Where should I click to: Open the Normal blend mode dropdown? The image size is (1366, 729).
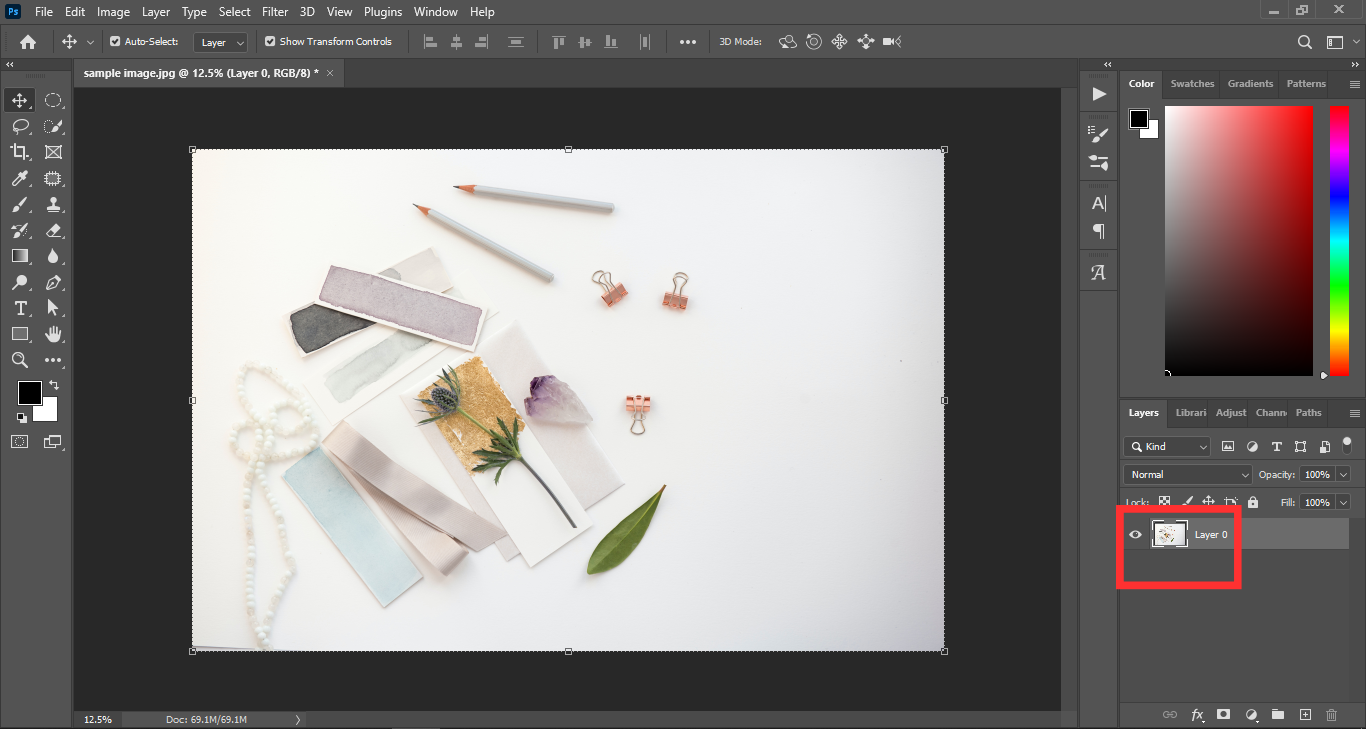tap(1187, 475)
